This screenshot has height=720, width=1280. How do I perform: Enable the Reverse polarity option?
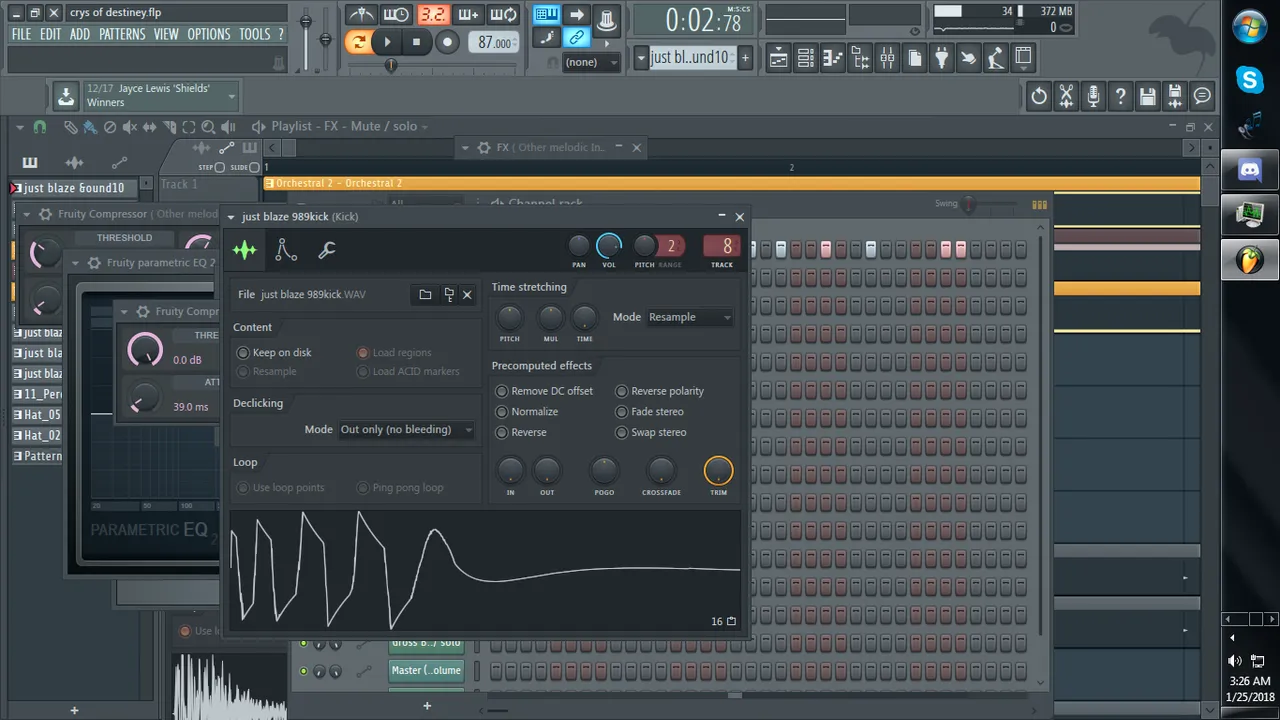pos(660,391)
